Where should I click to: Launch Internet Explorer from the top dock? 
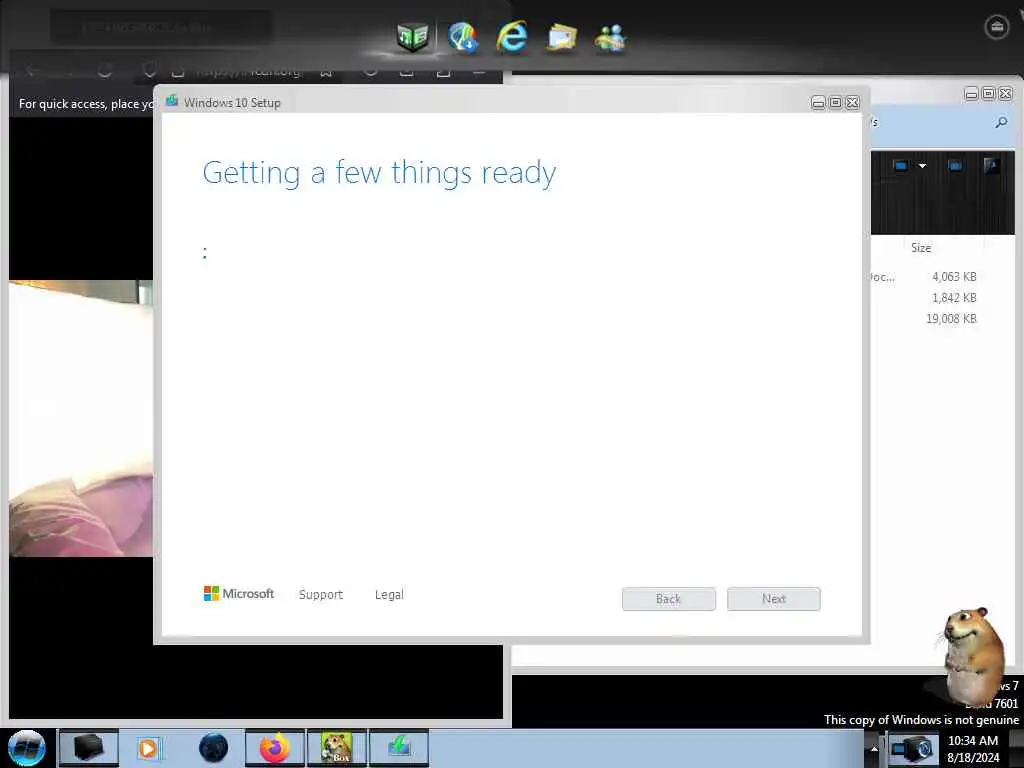pos(512,37)
